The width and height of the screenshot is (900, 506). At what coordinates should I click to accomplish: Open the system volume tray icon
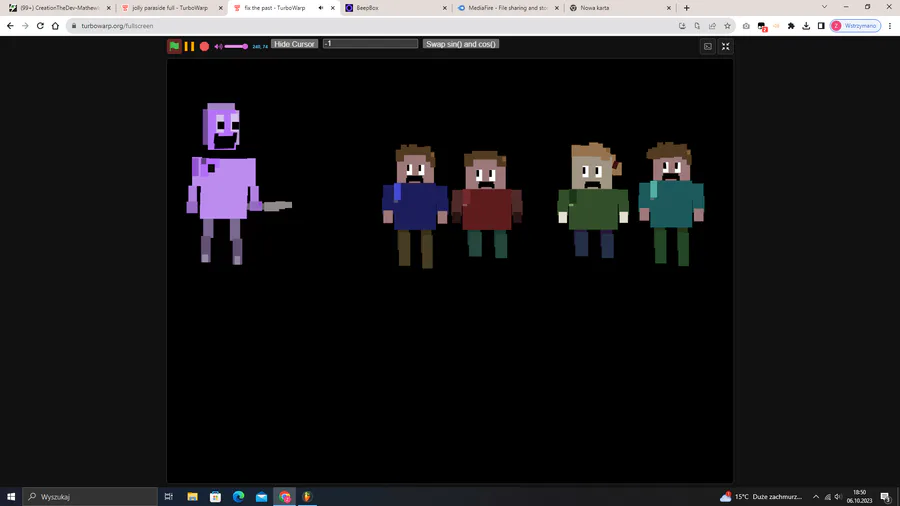coord(837,497)
